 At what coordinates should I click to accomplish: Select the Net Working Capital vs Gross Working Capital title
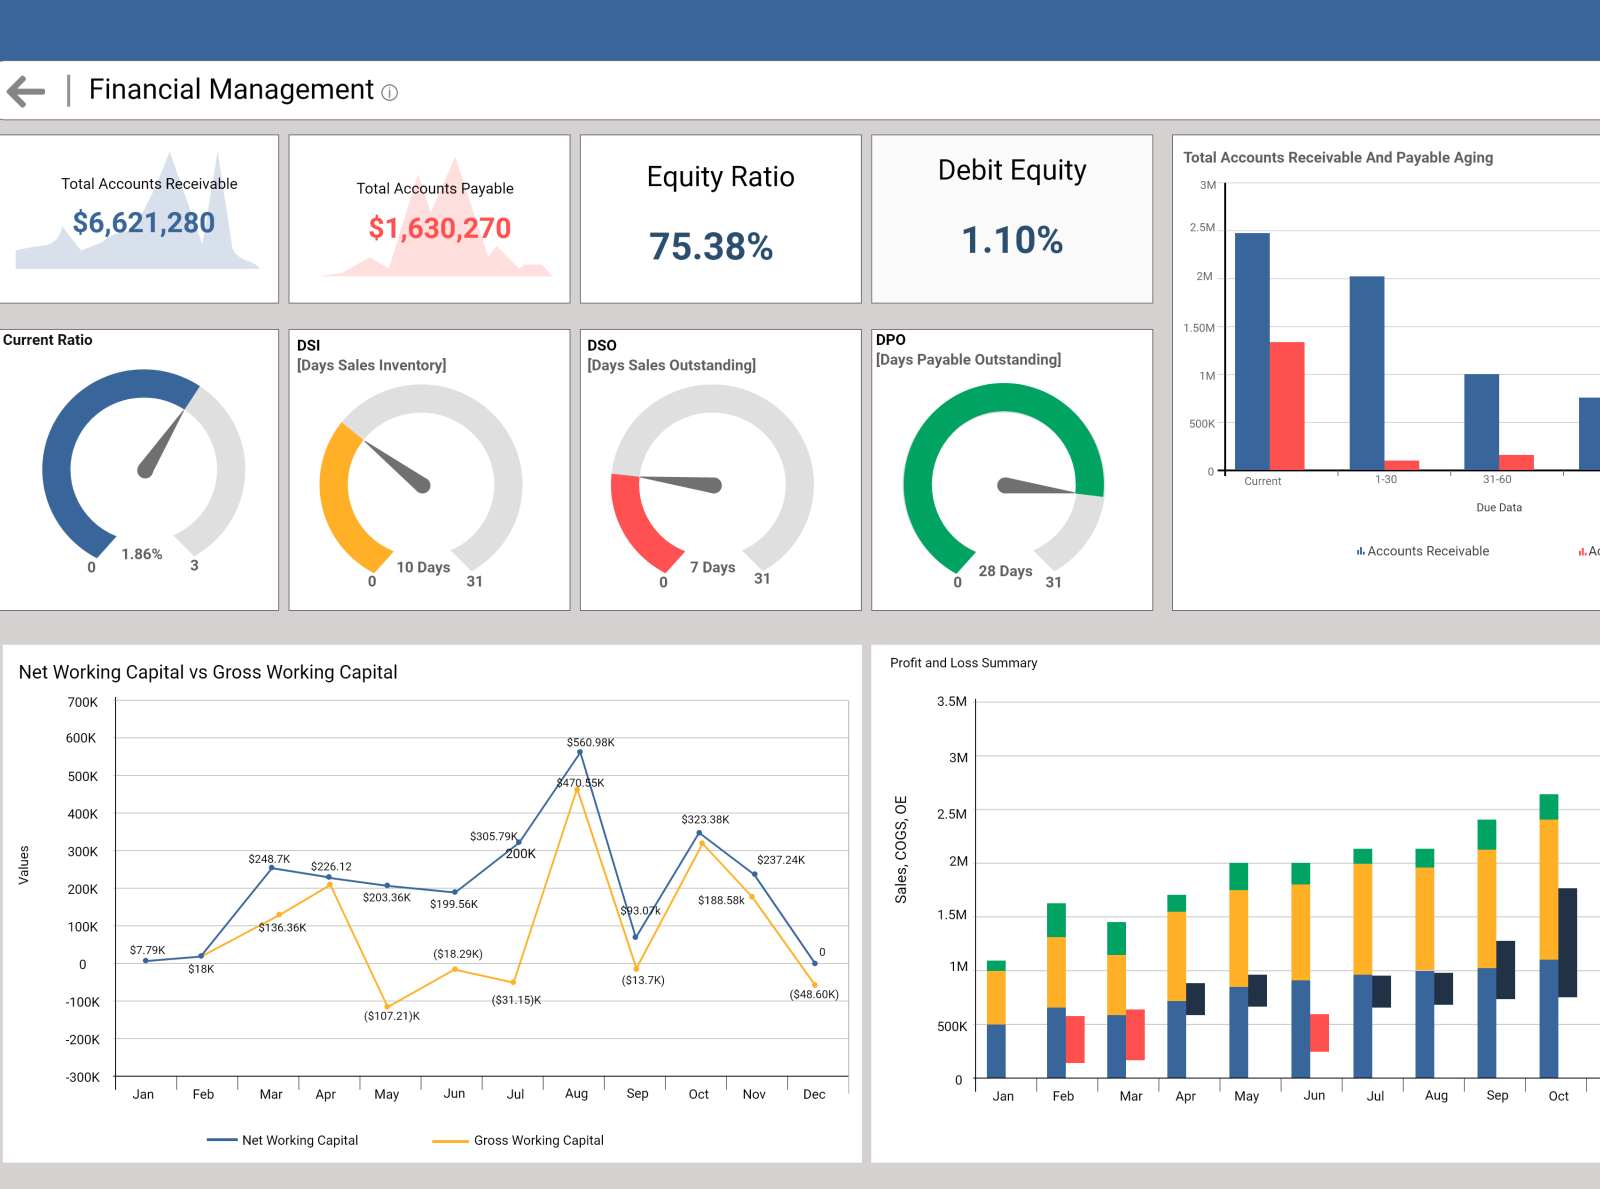(208, 672)
